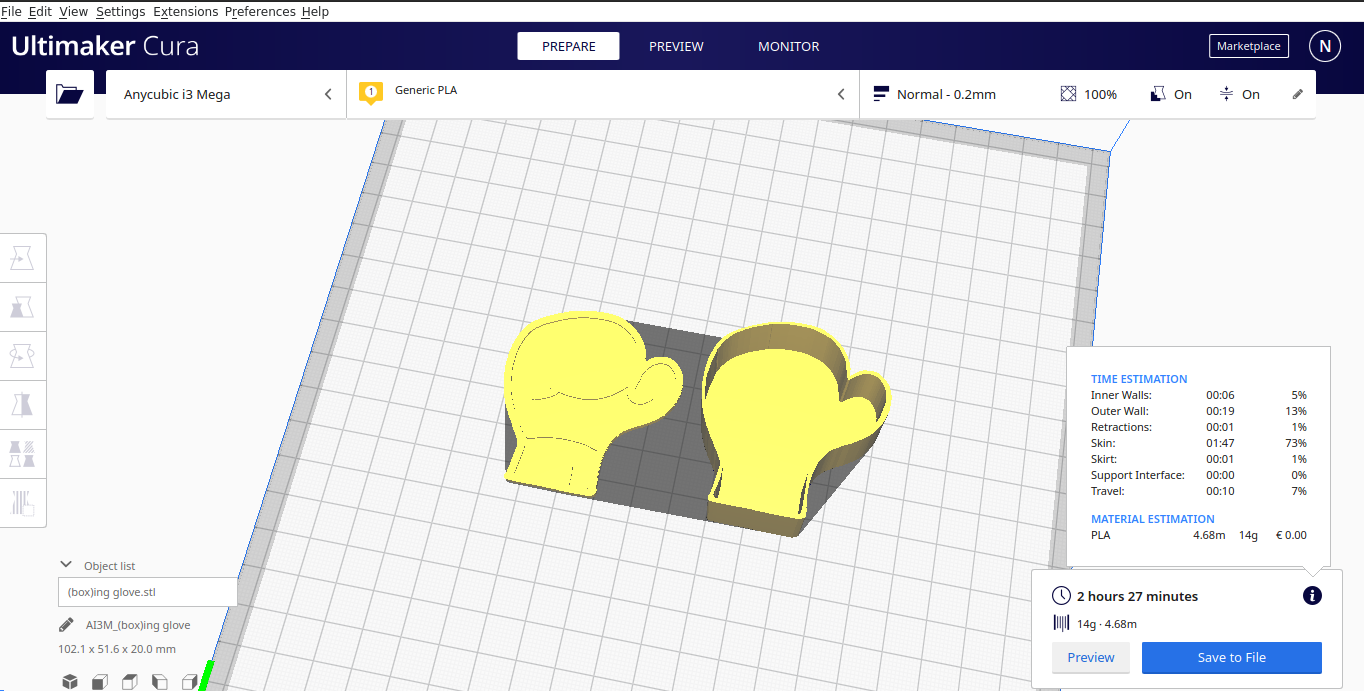Open the Marketplace
This screenshot has height=691, width=1364.
1248,45
